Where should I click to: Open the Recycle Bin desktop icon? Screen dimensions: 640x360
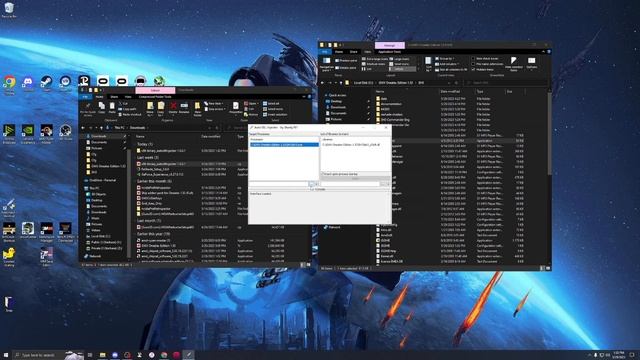tap(9, 10)
